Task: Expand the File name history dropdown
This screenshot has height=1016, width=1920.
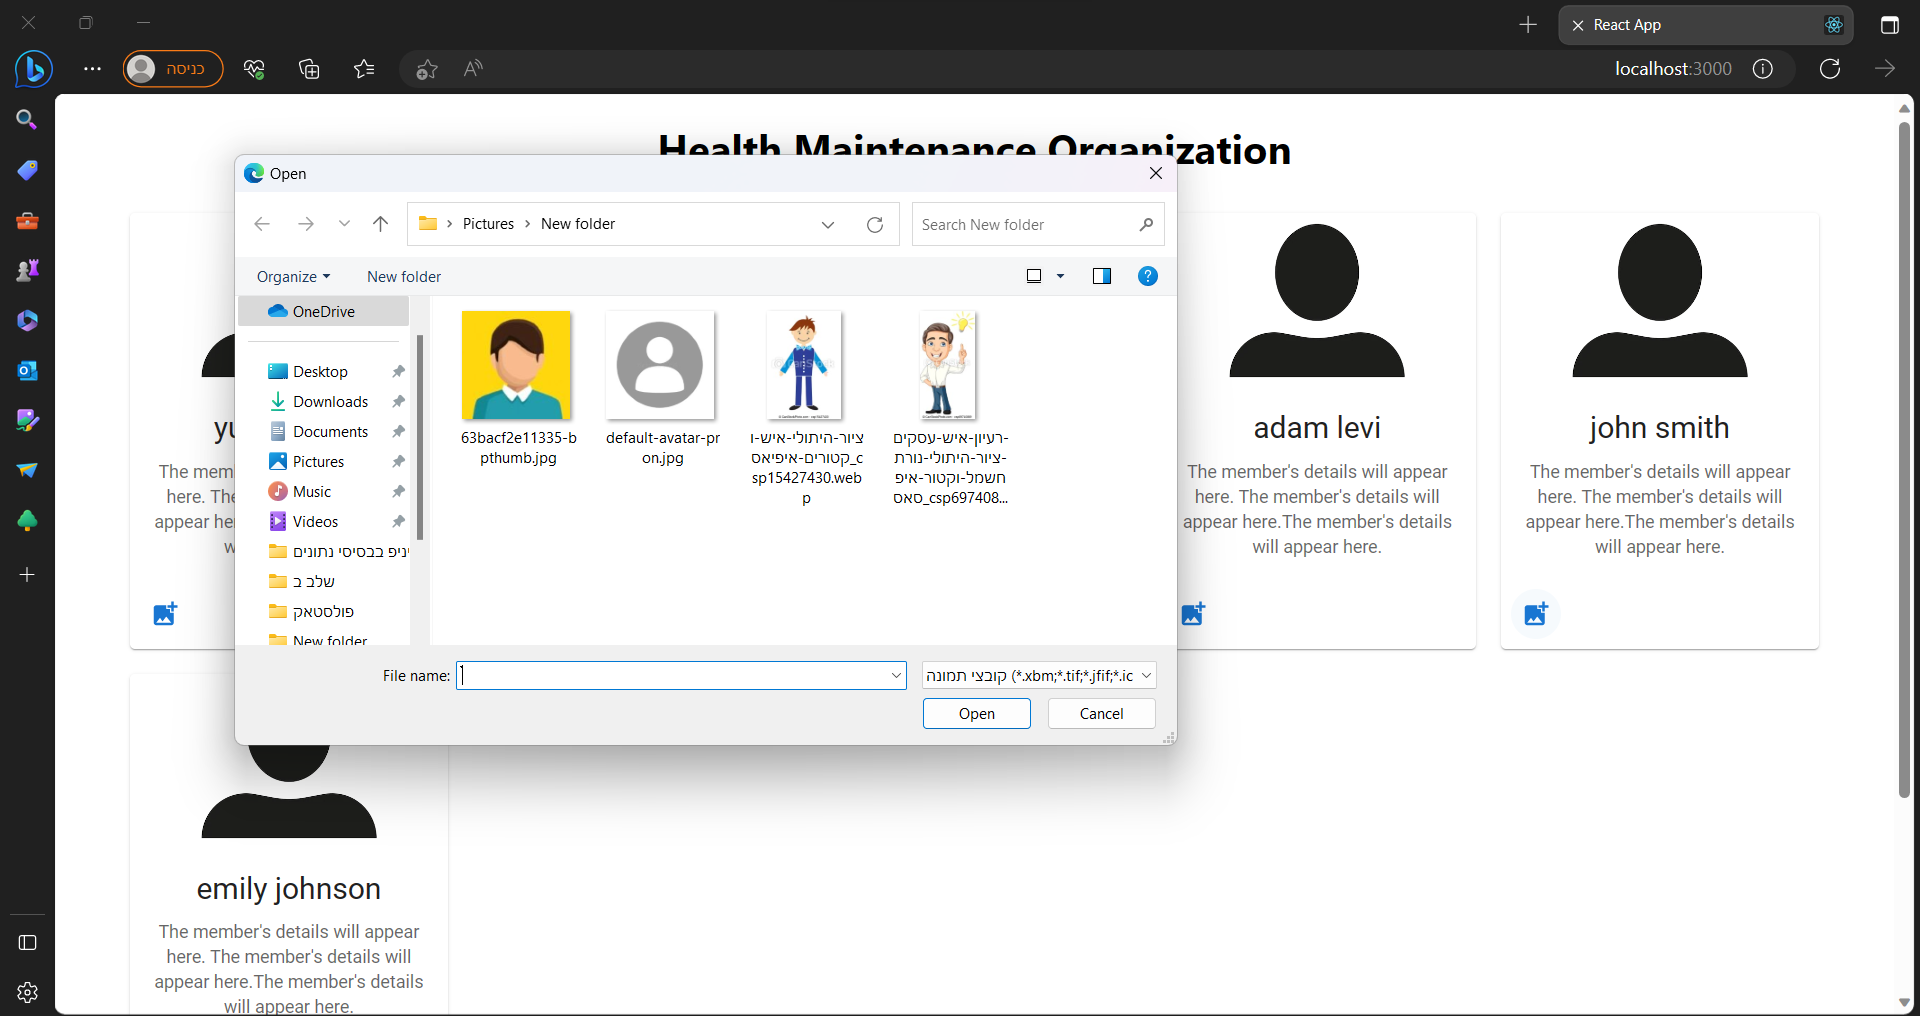Action: 896,676
